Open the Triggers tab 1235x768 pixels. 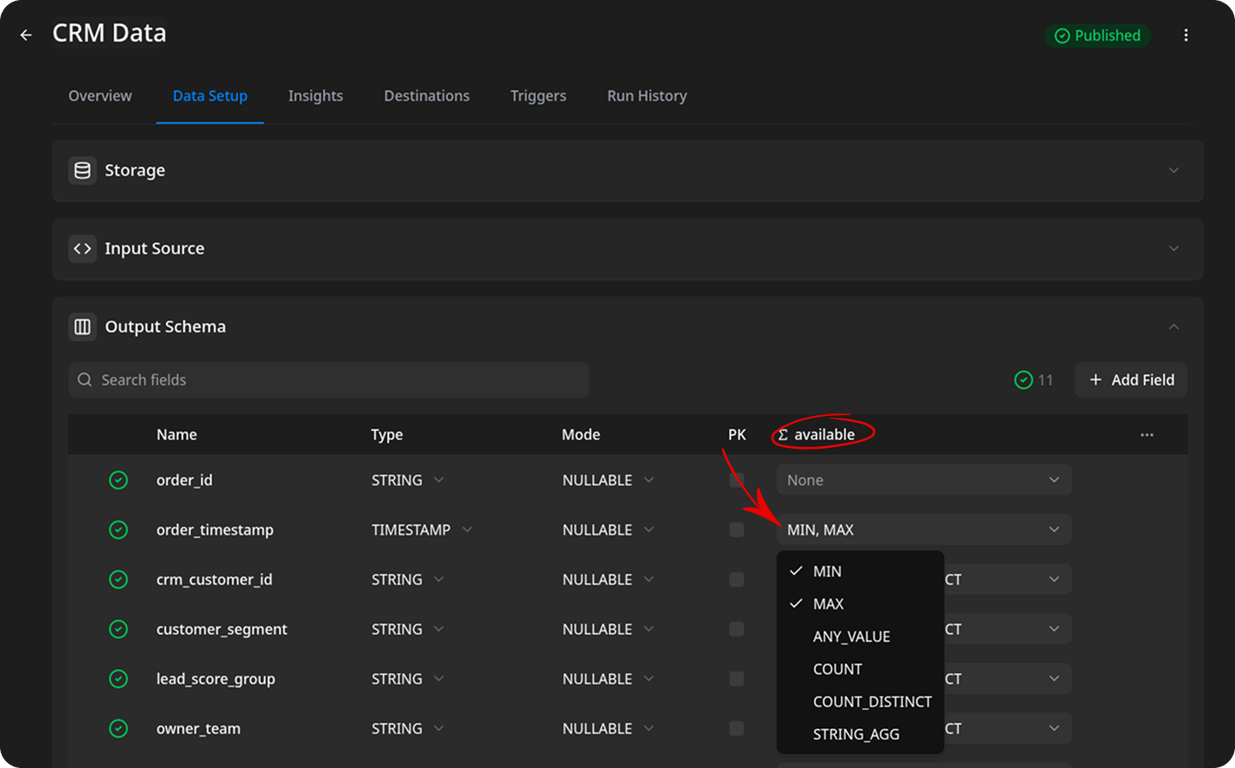[538, 96]
